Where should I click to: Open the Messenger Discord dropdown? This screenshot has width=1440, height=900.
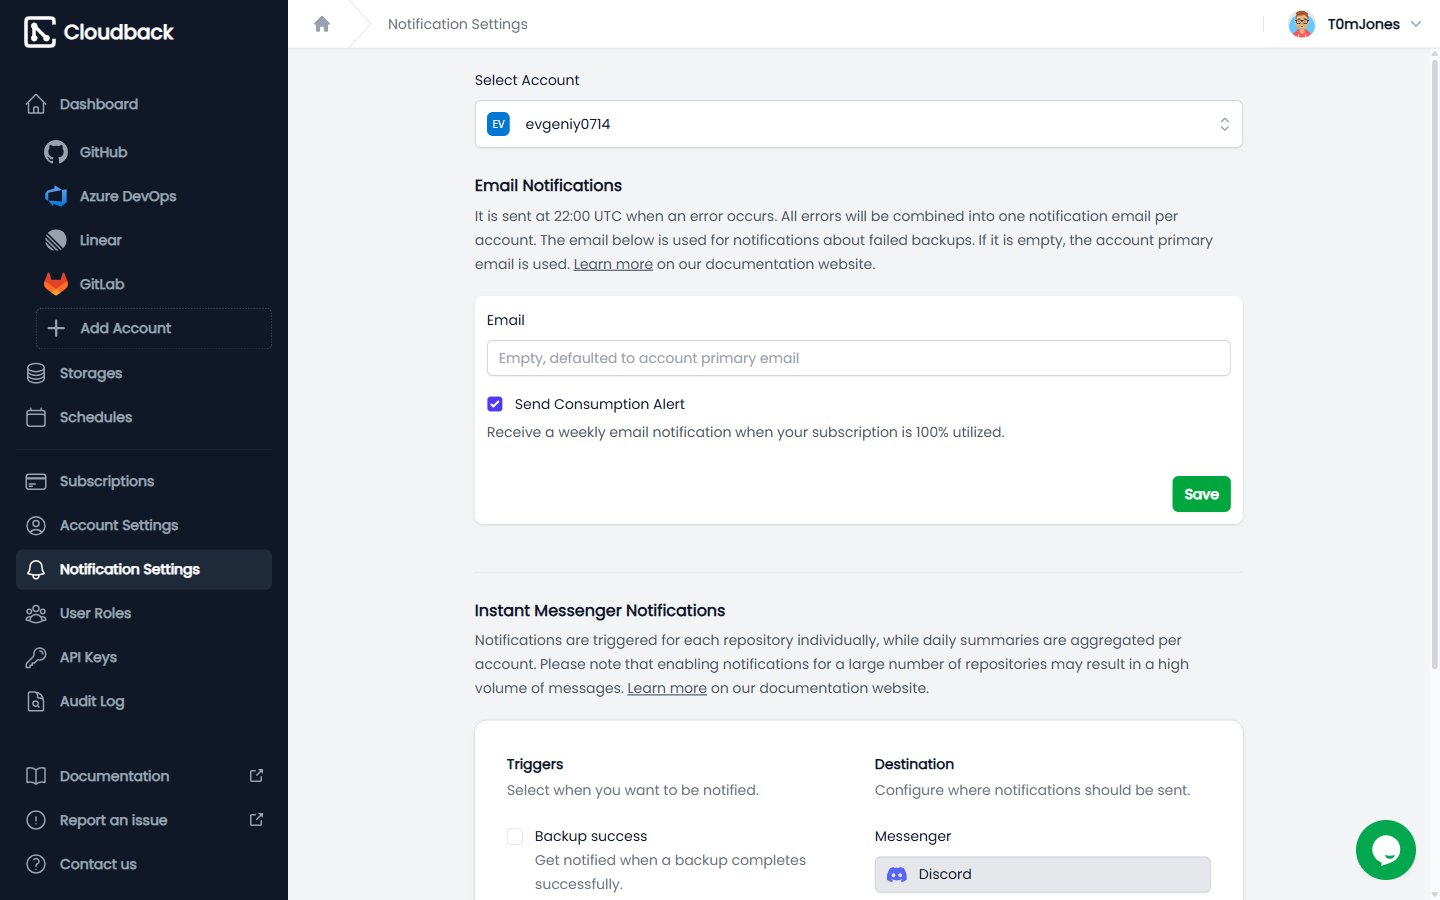pos(1042,874)
